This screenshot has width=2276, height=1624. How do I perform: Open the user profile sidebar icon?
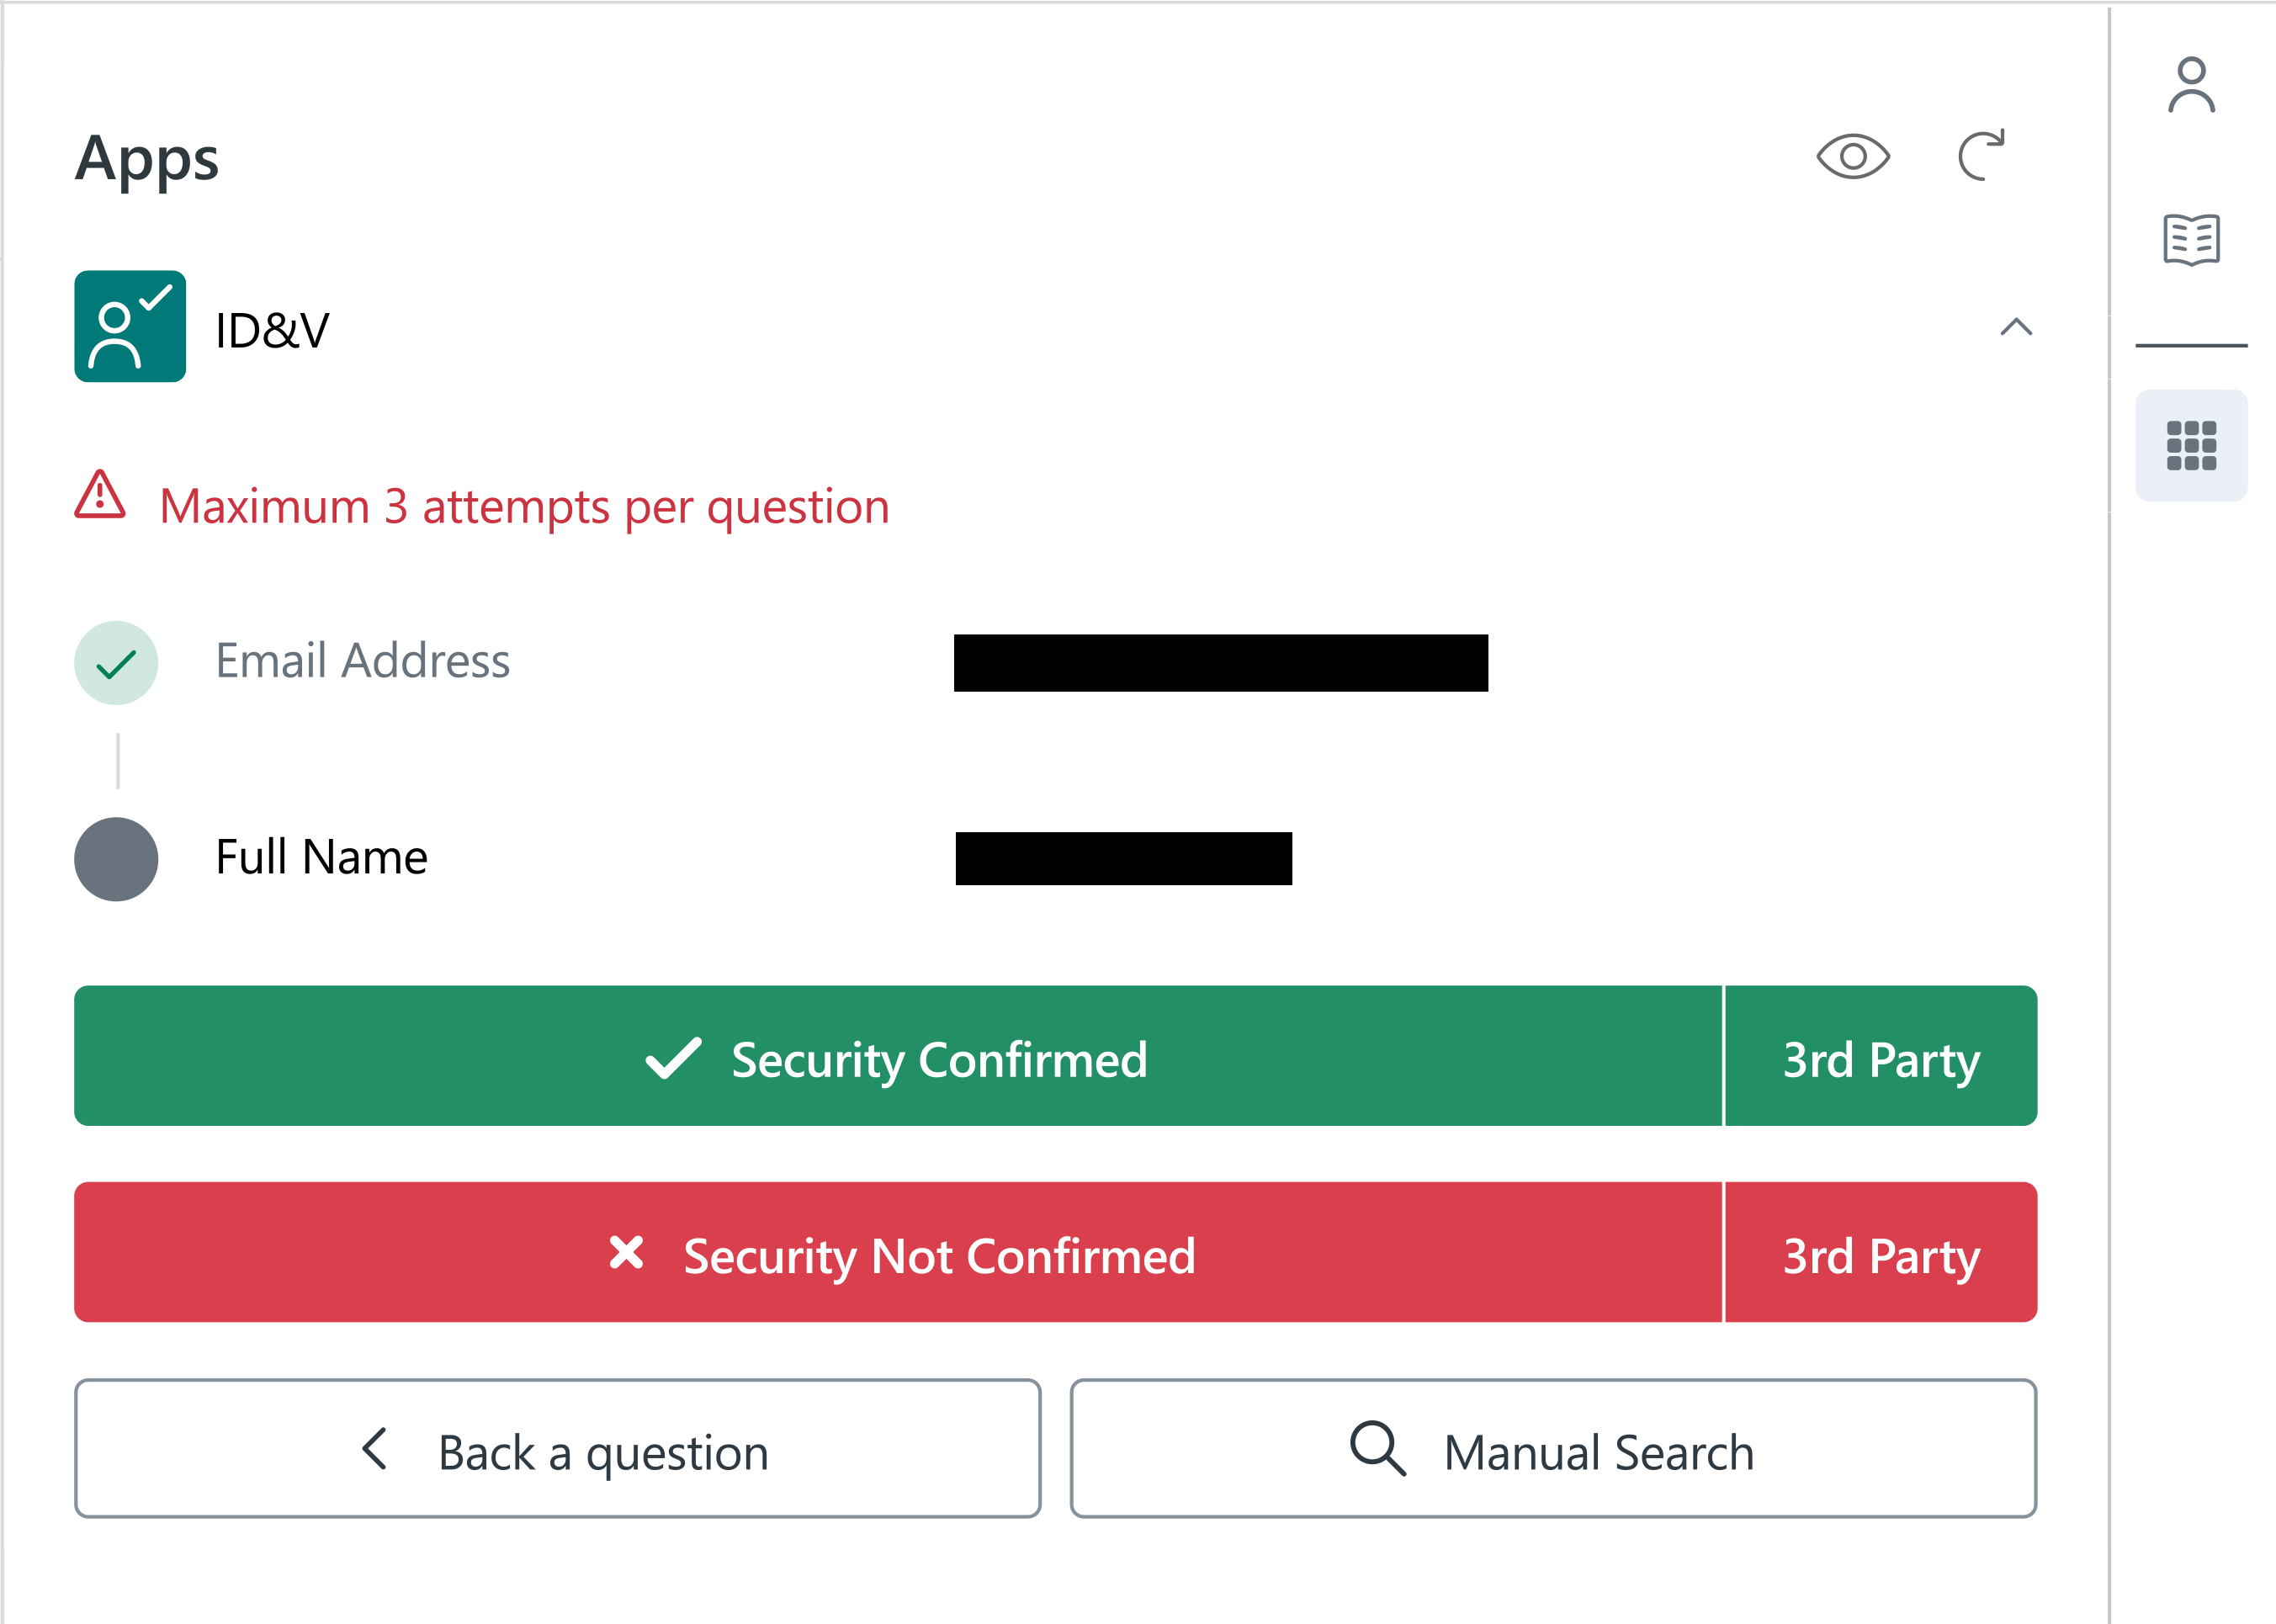2190,85
